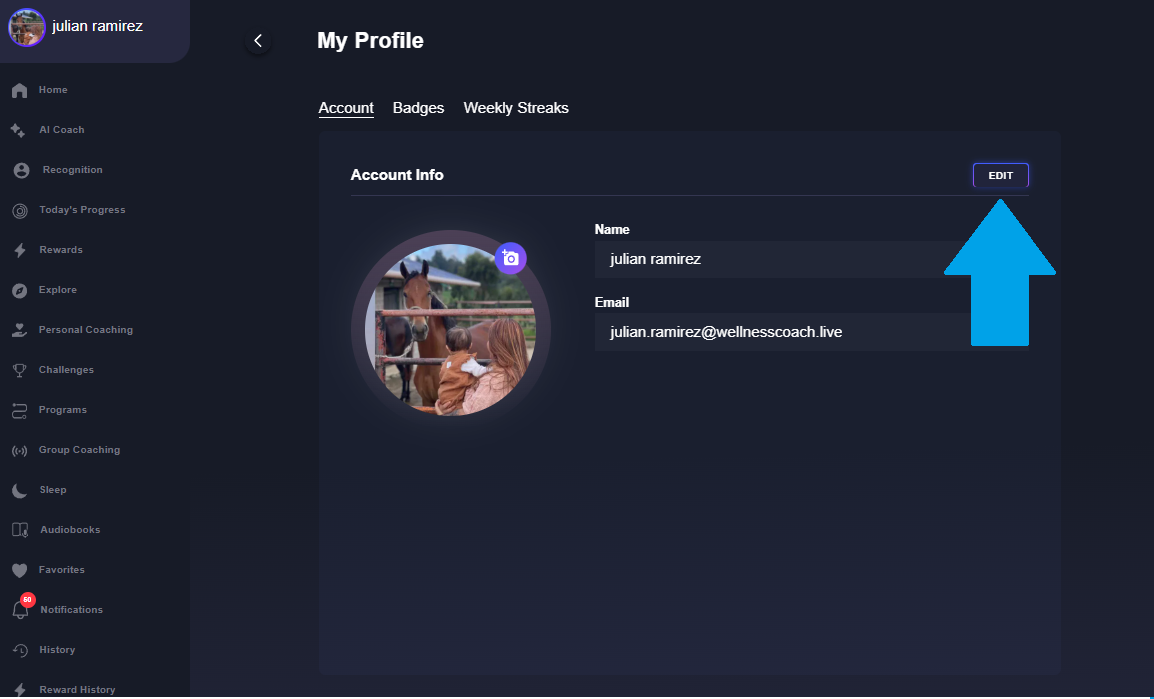Click the Group Coaching broadcast icon
The height and width of the screenshot is (699, 1154).
point(20,451)
